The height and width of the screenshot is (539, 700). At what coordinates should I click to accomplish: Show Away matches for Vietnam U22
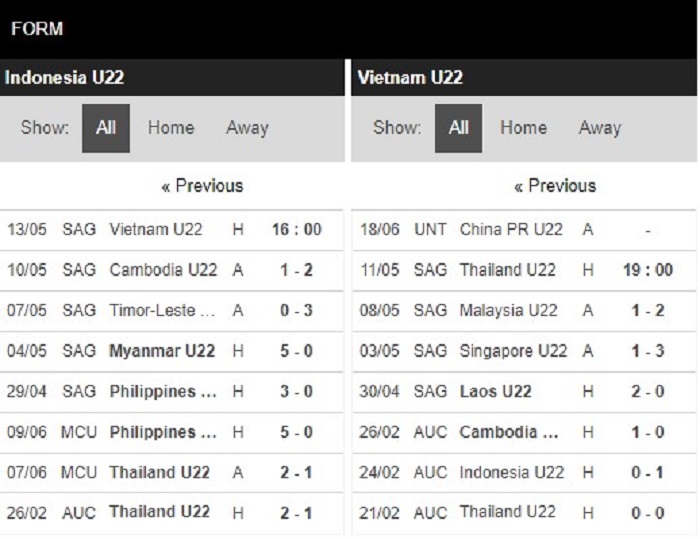[x=600, y=128]
